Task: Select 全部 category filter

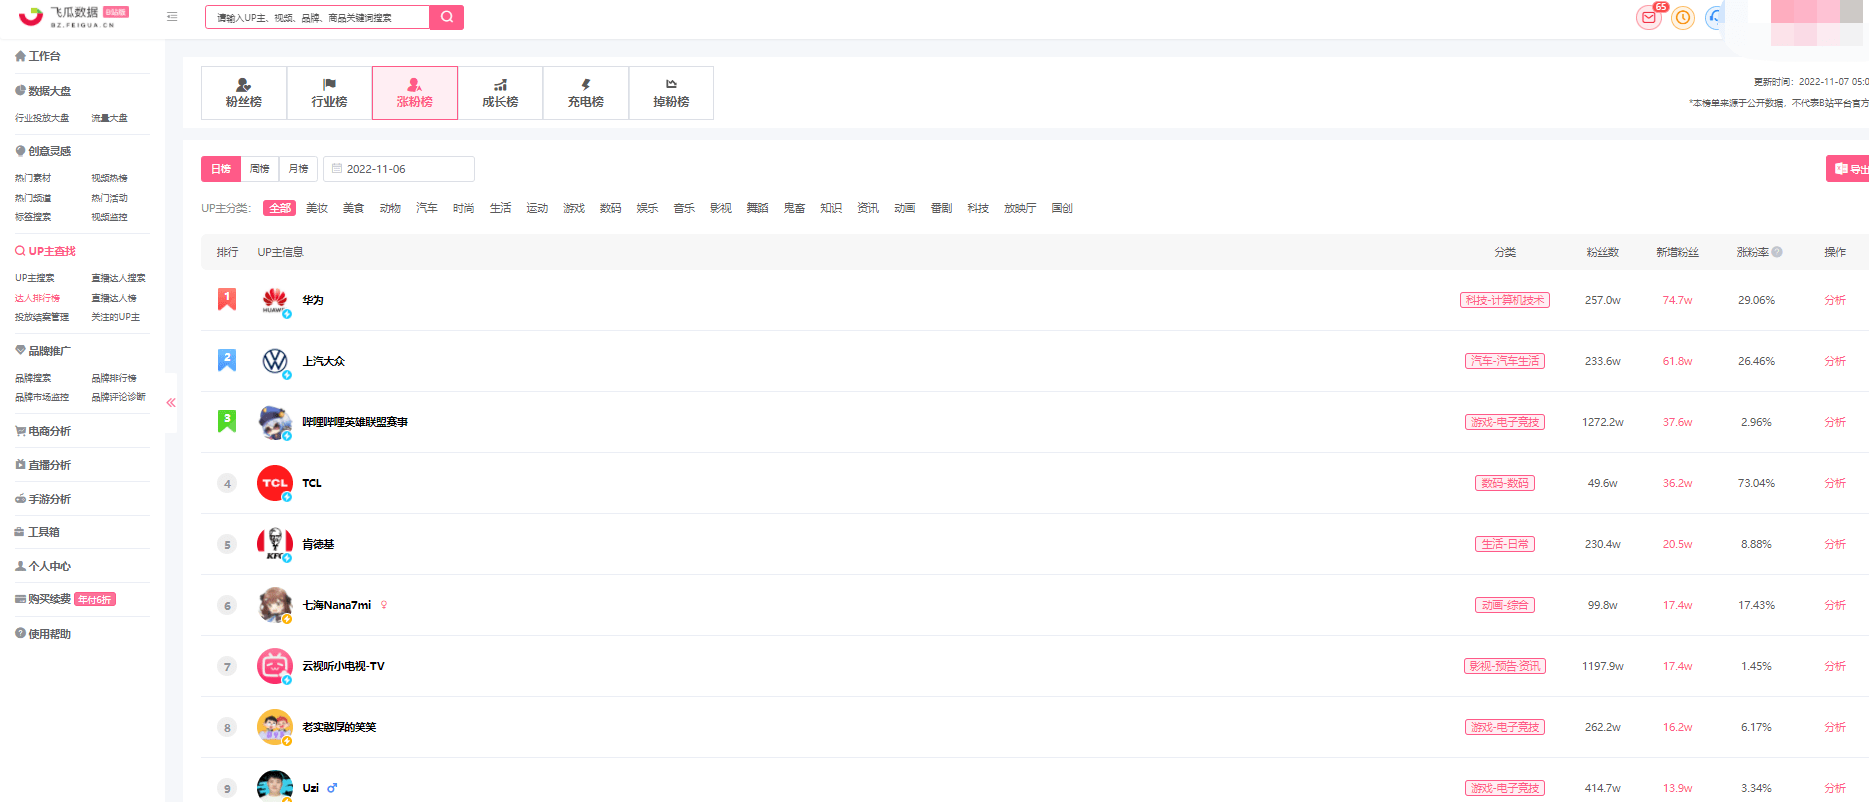Action: 280,208
